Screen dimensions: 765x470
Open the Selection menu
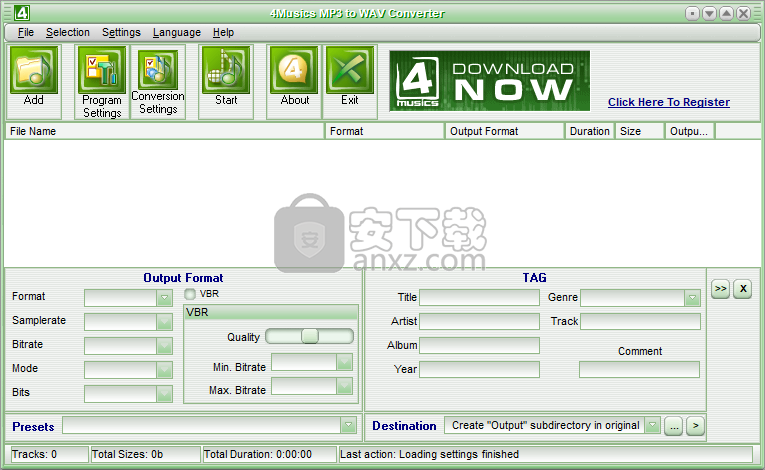(x=68, y=32)
